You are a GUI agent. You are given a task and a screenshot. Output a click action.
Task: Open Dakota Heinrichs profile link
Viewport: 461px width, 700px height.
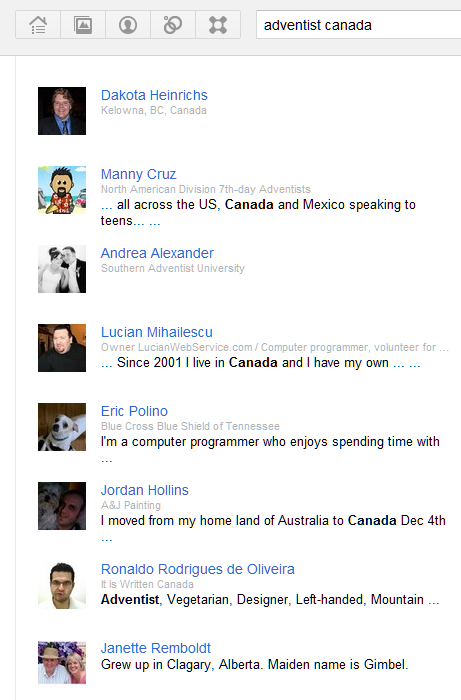pyautogui.click(x=154, y=95)
